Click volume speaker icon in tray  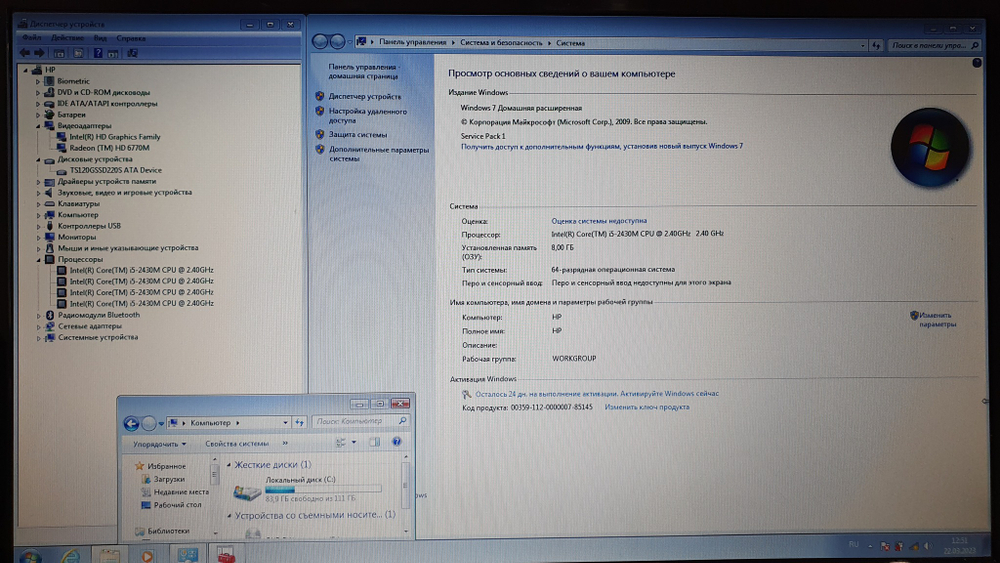point(929,546)
